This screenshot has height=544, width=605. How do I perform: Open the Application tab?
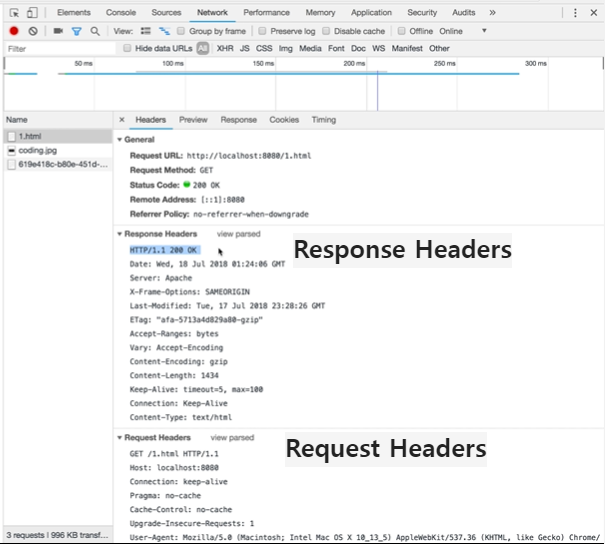371,13
